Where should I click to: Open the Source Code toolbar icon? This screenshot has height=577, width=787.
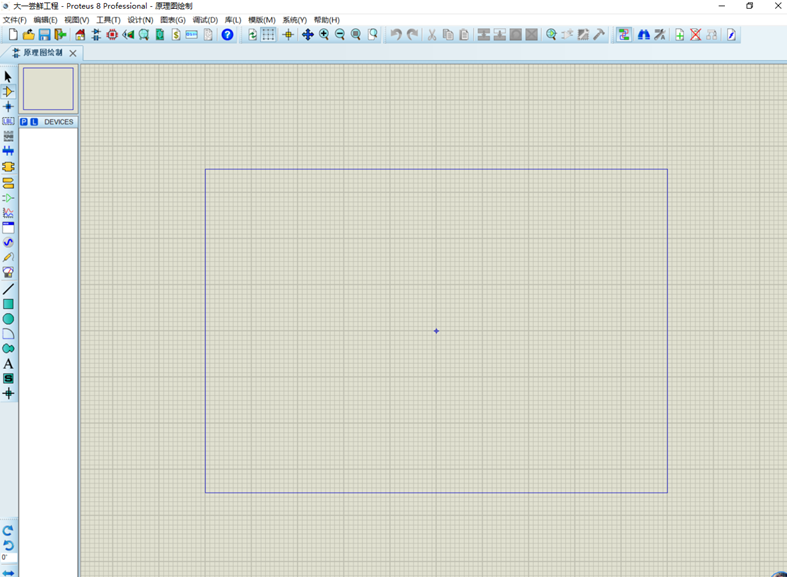192,35
